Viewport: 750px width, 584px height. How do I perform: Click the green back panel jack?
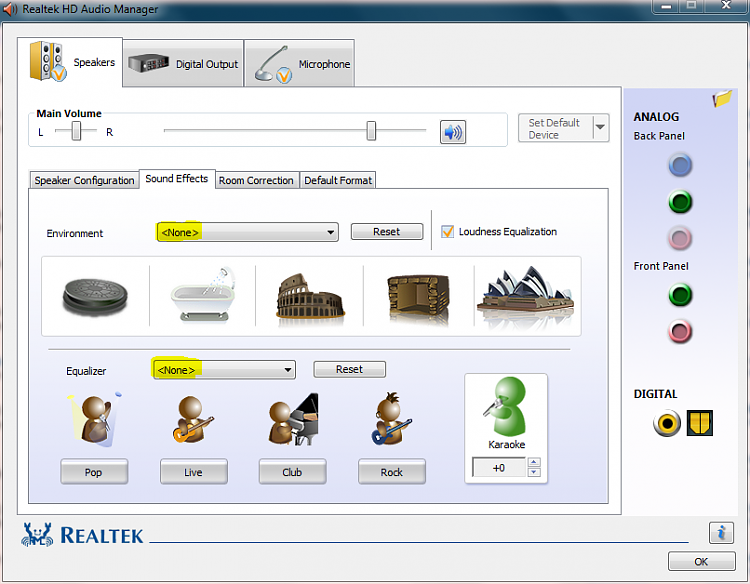coord(680,201)
